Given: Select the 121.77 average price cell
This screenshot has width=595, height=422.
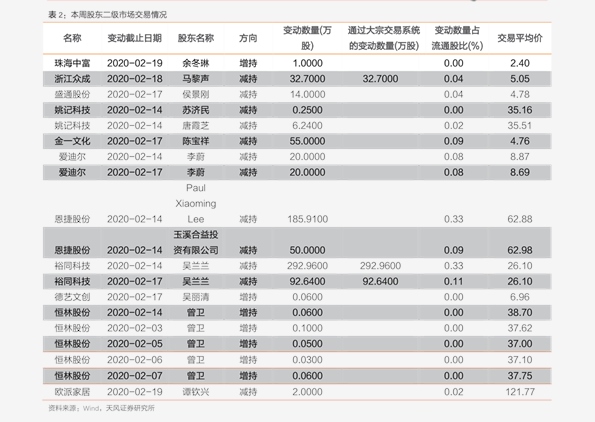Looking at the screenshot, I should (520, 392).
